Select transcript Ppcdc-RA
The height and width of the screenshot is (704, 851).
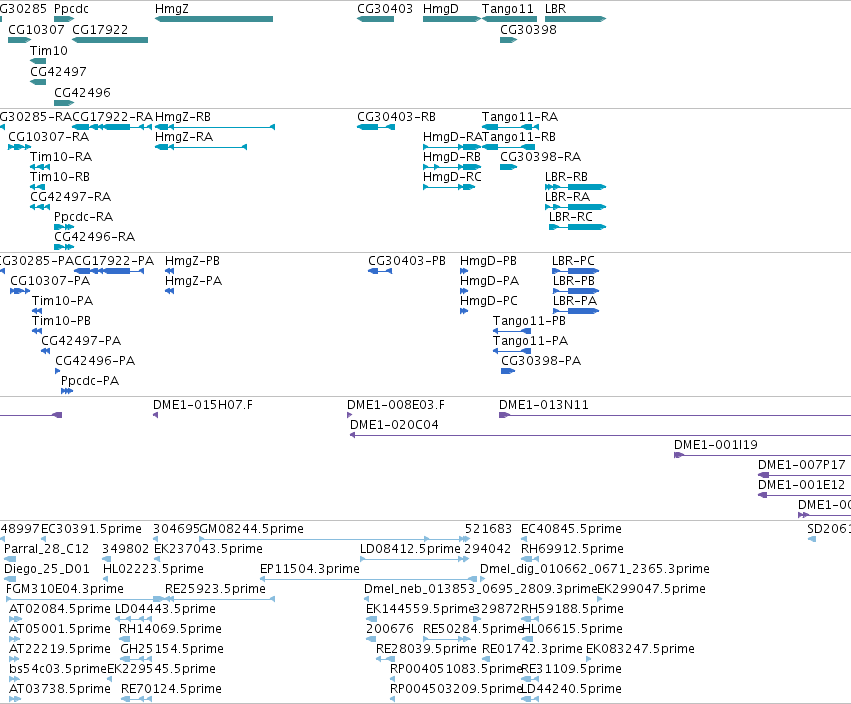tap(64, 227)
